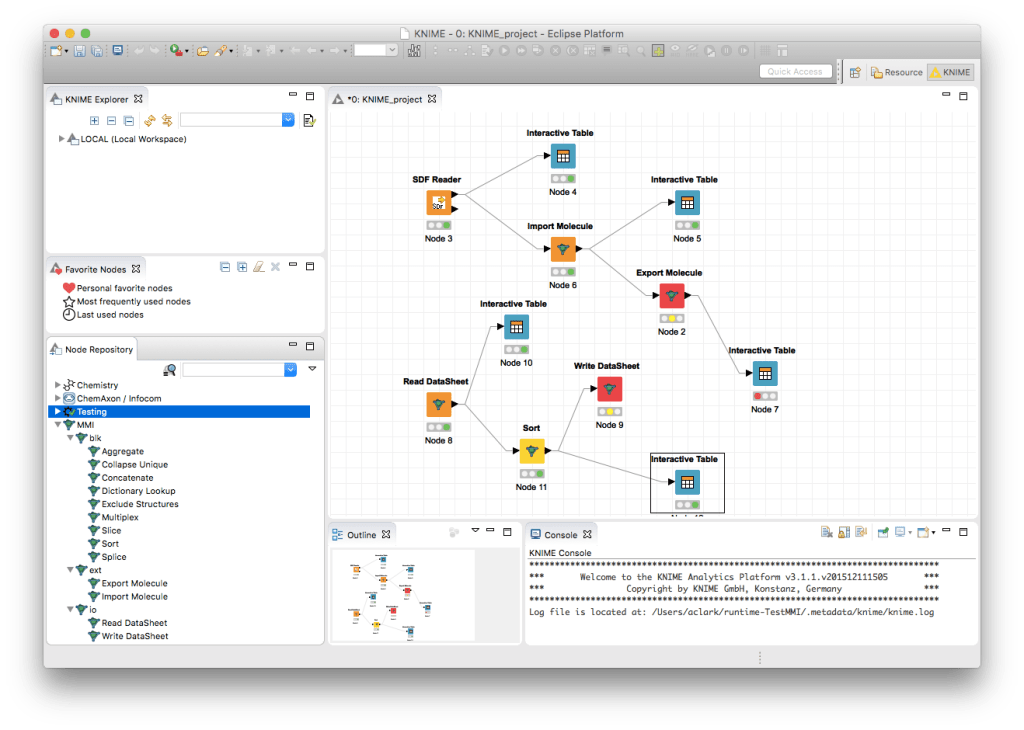This screenshot has width=1024, height=730.
Task: Select the Aggregate node in repository
Action: tap(122, 452)
